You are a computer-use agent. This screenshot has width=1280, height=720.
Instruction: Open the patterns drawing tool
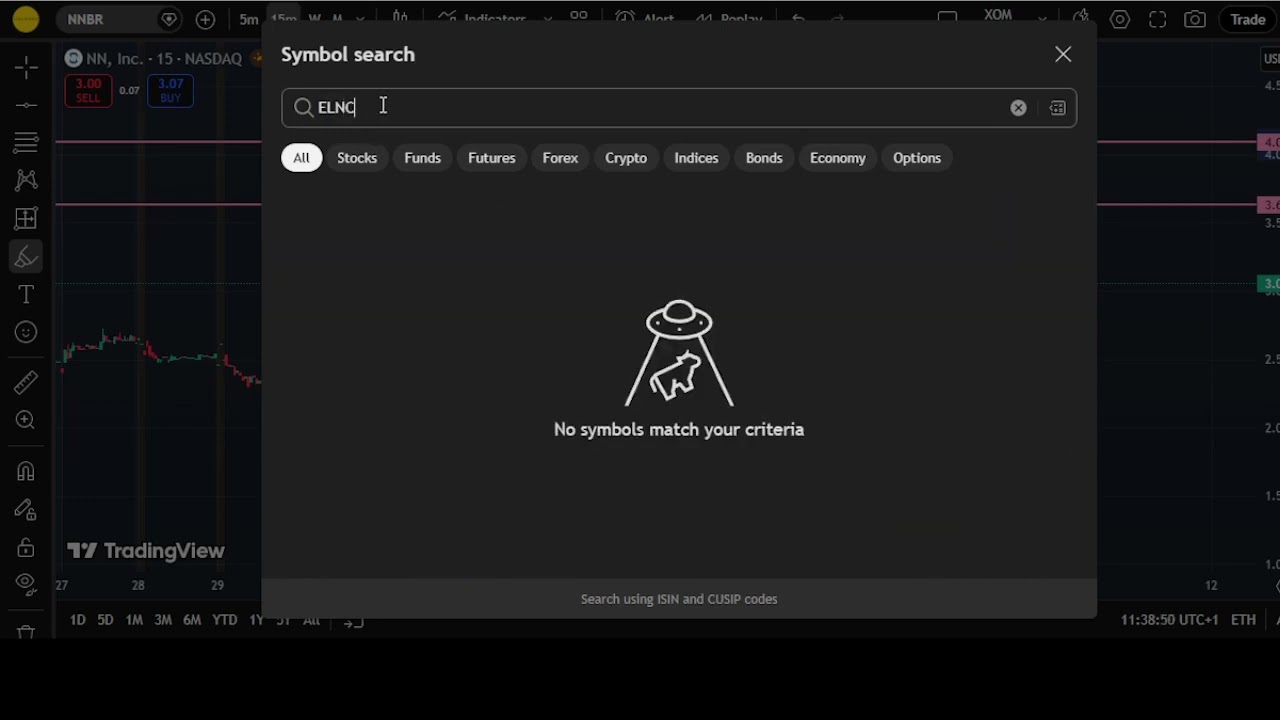[26, 180]
